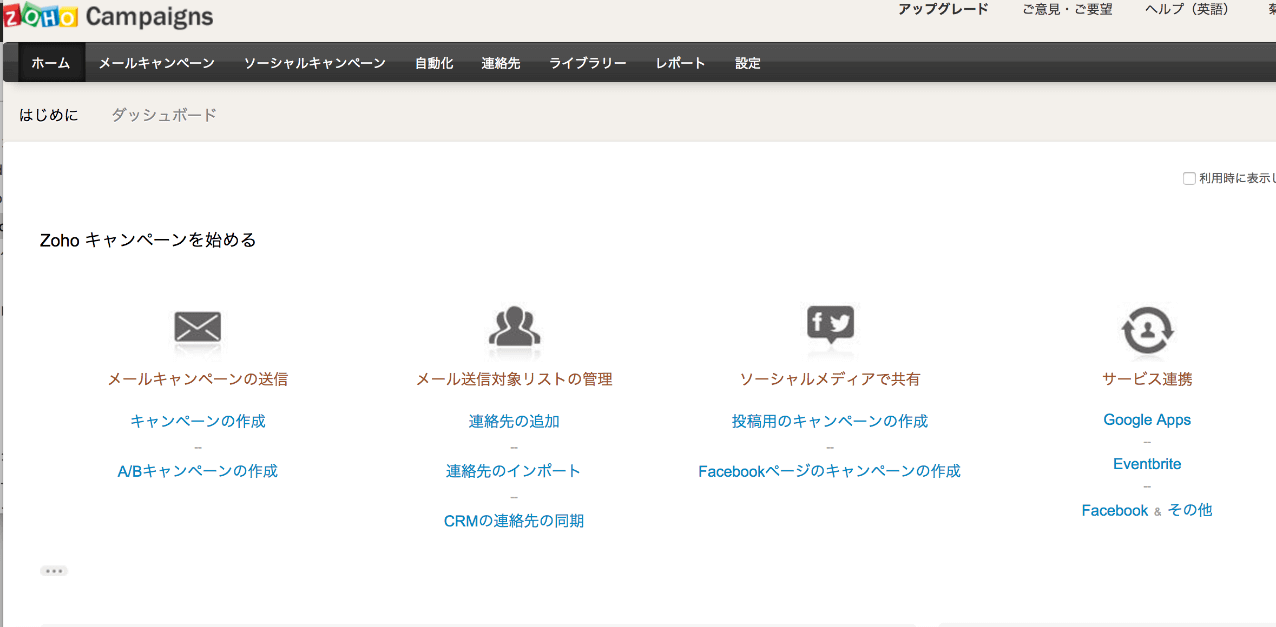Open the Eventbrite integration link
The width and height of the screenshot is (1276, 627).
[1147, 464]
